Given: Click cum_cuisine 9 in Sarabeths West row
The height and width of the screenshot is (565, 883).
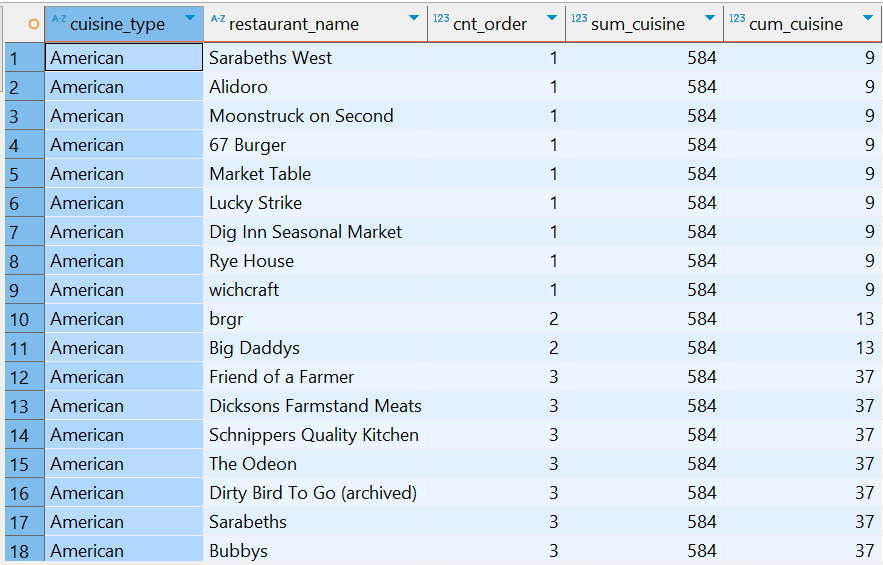Looking at the screenshot, I should [x=802, y=57].
